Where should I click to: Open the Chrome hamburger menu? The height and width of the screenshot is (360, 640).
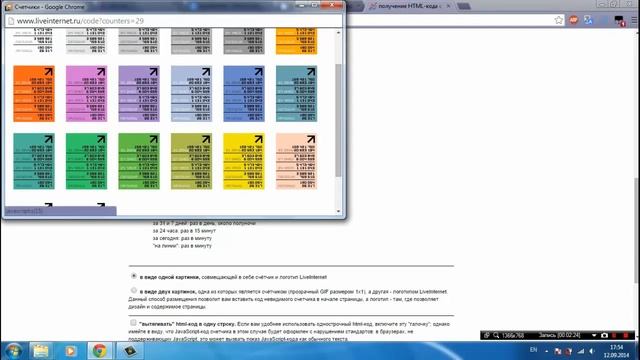coord(635,20)
